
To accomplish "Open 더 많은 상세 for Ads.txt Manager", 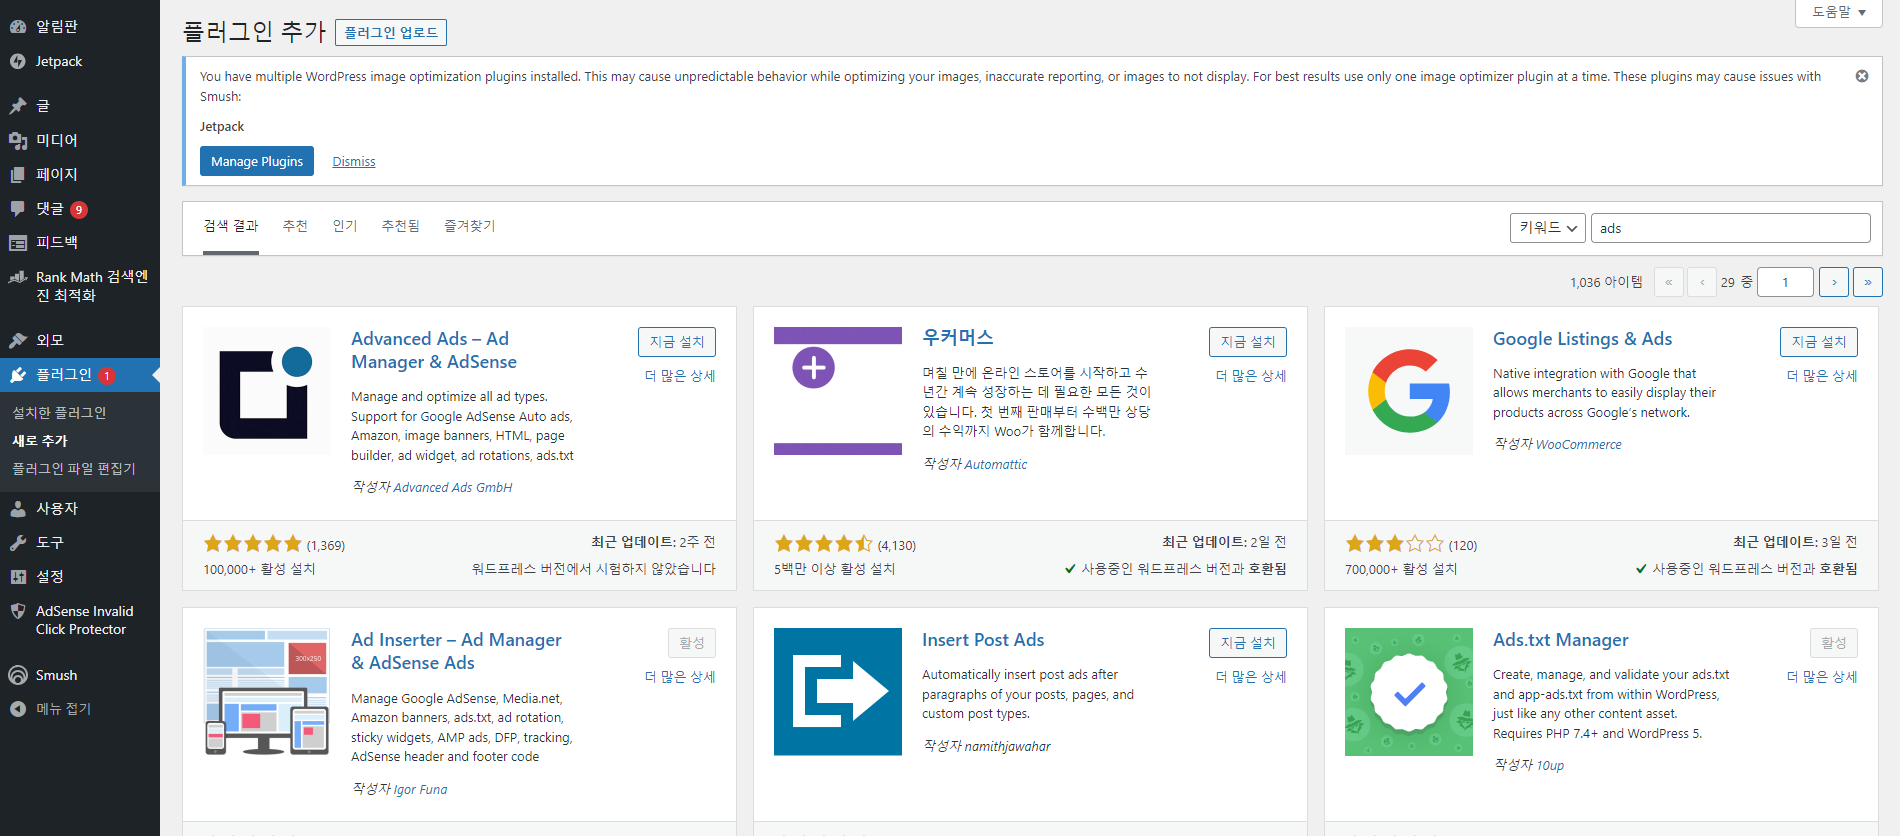I will tap(1822, 677).
